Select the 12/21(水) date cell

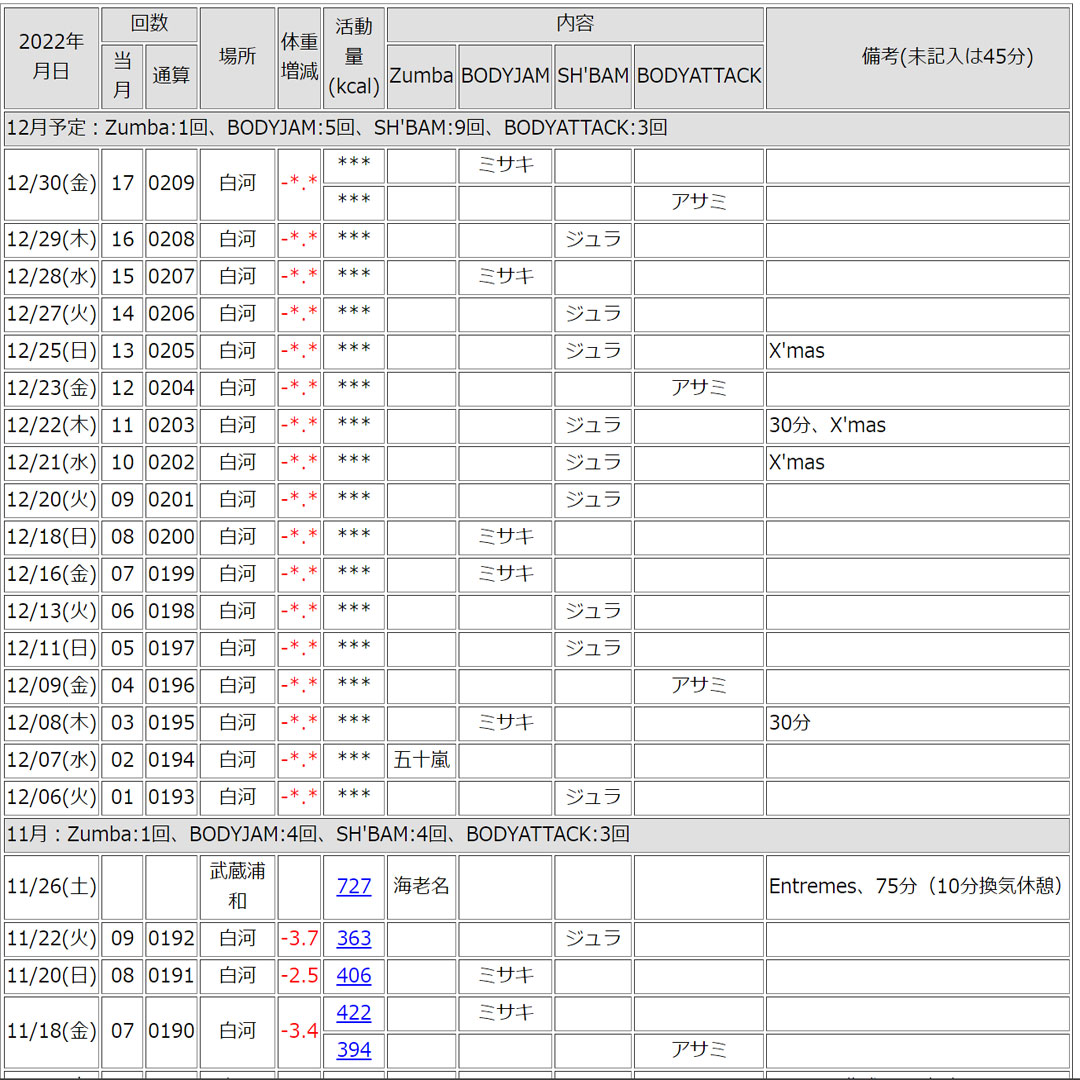[x=52, y=463]
